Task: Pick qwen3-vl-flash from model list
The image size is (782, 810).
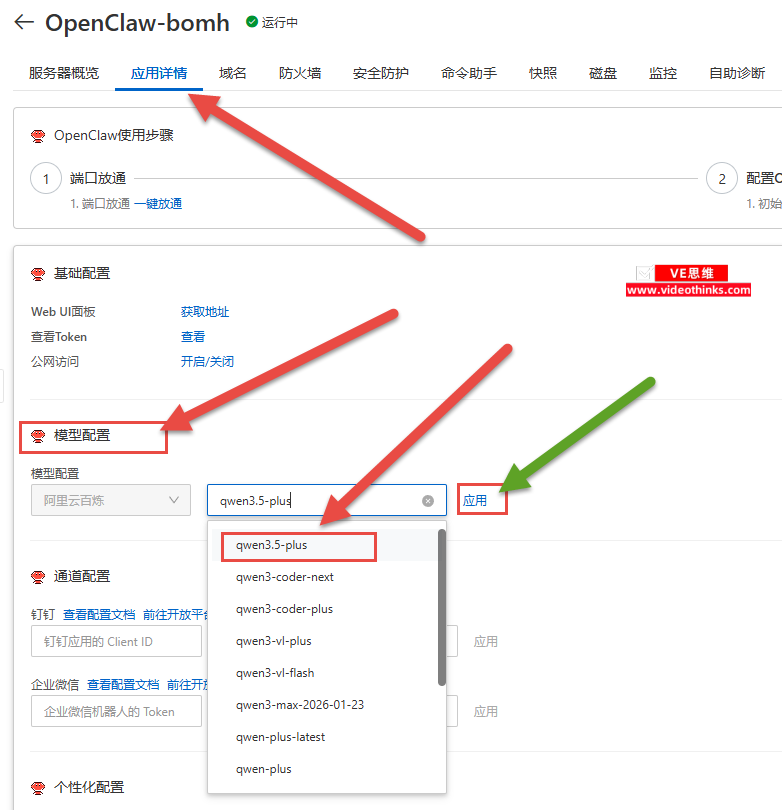Action: (275, 673)
